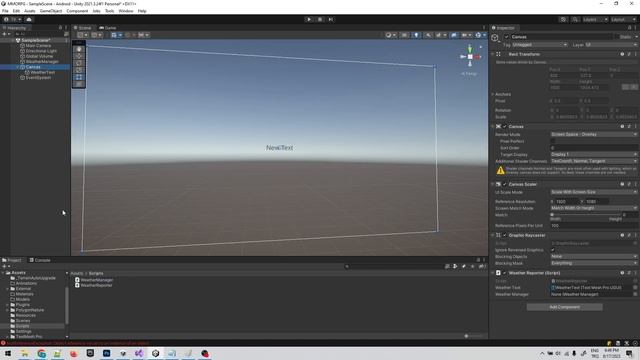Select WeatherManager object in Hierarchy
The width and height of the screenshot is (640, 360).
(42, 62)
